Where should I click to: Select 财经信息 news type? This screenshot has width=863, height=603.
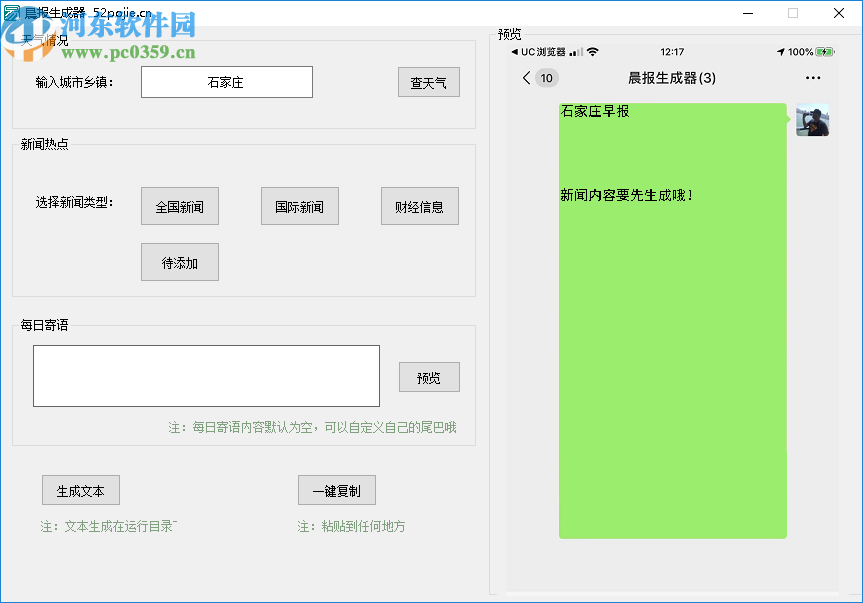[x=419, y=206]
